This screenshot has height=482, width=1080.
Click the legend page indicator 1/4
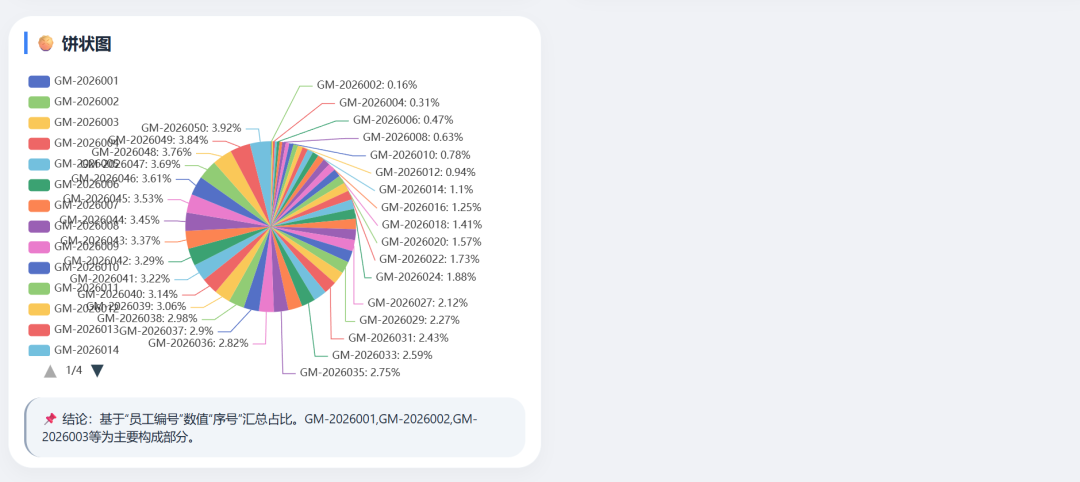[x=74, y=370]
